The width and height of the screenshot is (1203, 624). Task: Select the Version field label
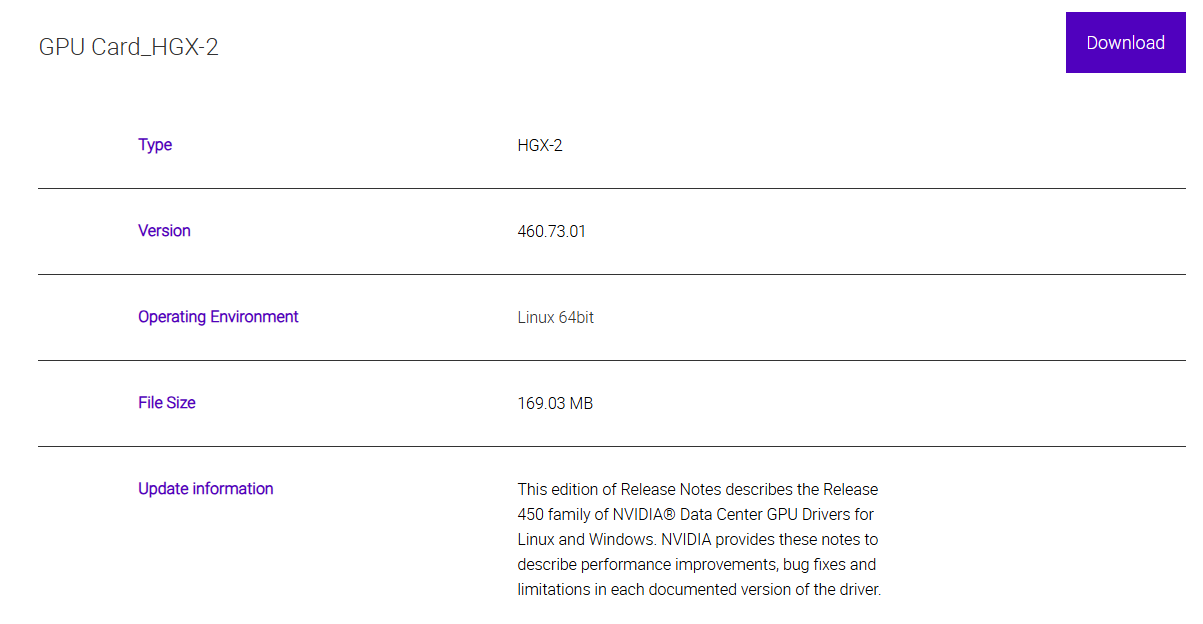[x=164, y=231]
